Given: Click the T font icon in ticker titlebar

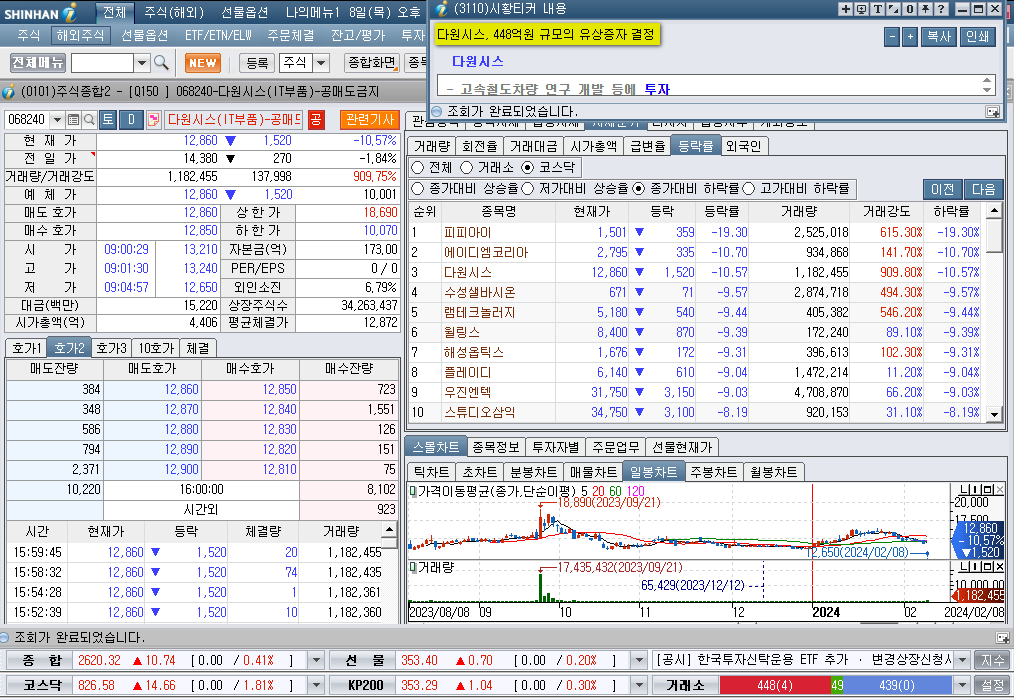Looking at the screenshot, I should [x=878, y=9].
